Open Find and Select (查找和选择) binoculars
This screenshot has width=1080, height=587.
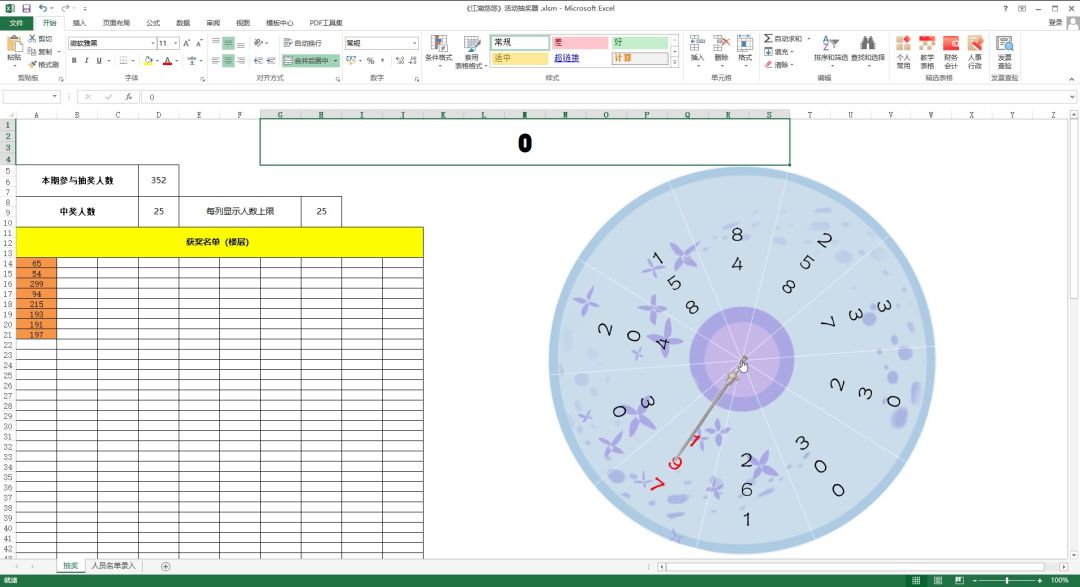click(868, 44)
